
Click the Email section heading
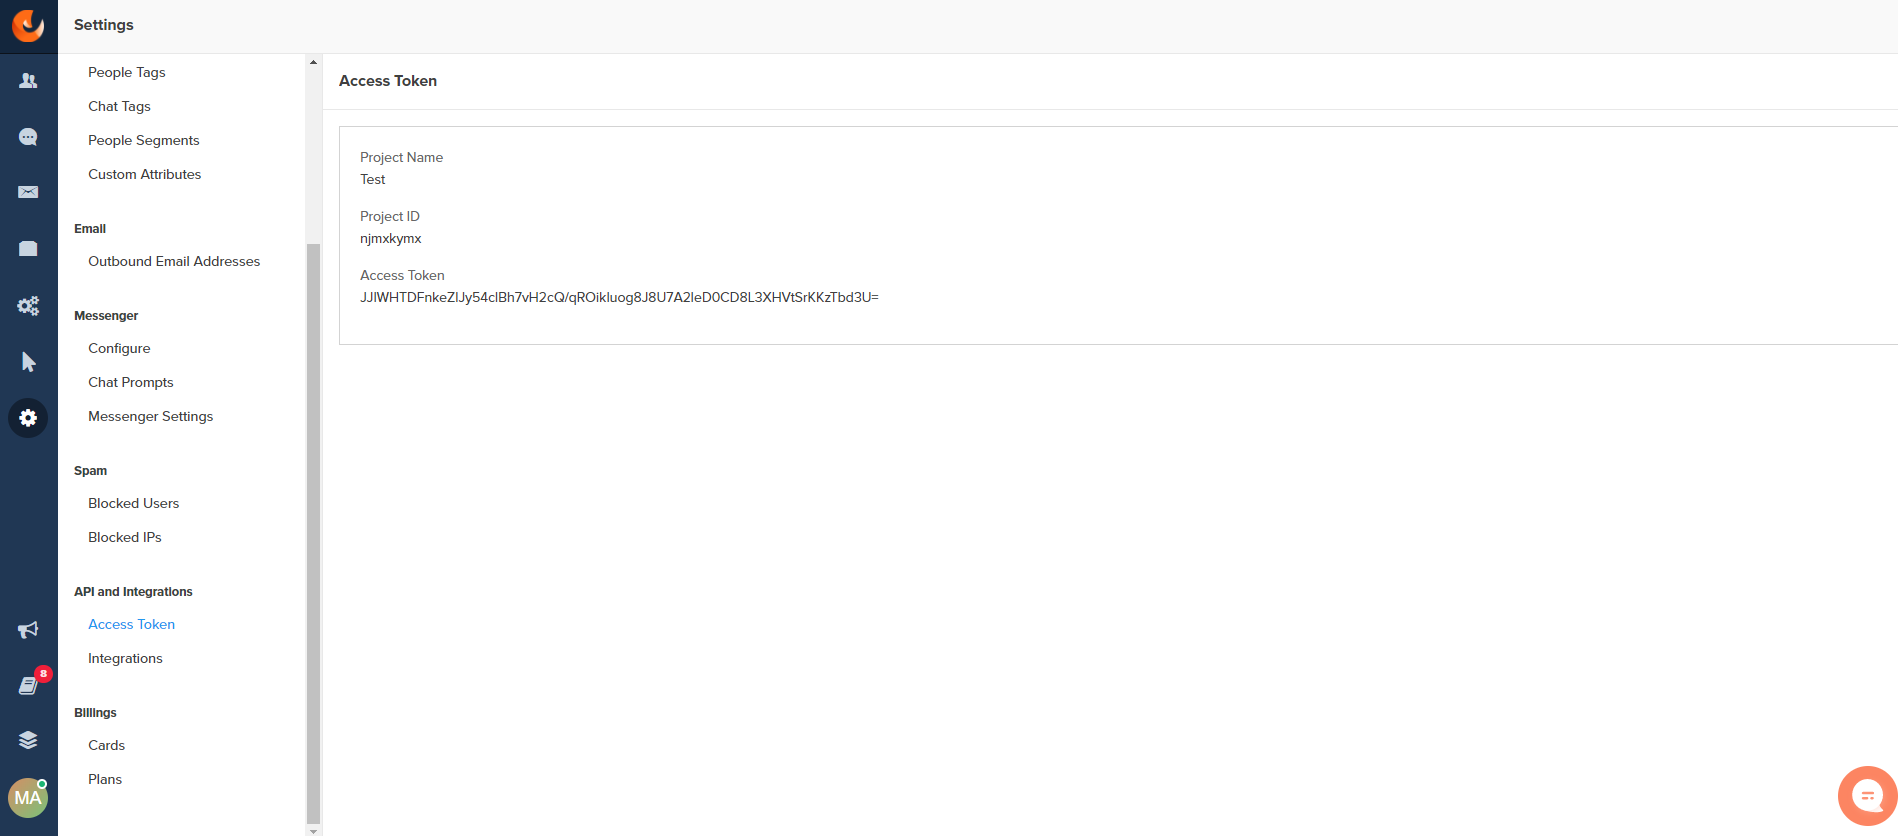(x=90, y=228)
